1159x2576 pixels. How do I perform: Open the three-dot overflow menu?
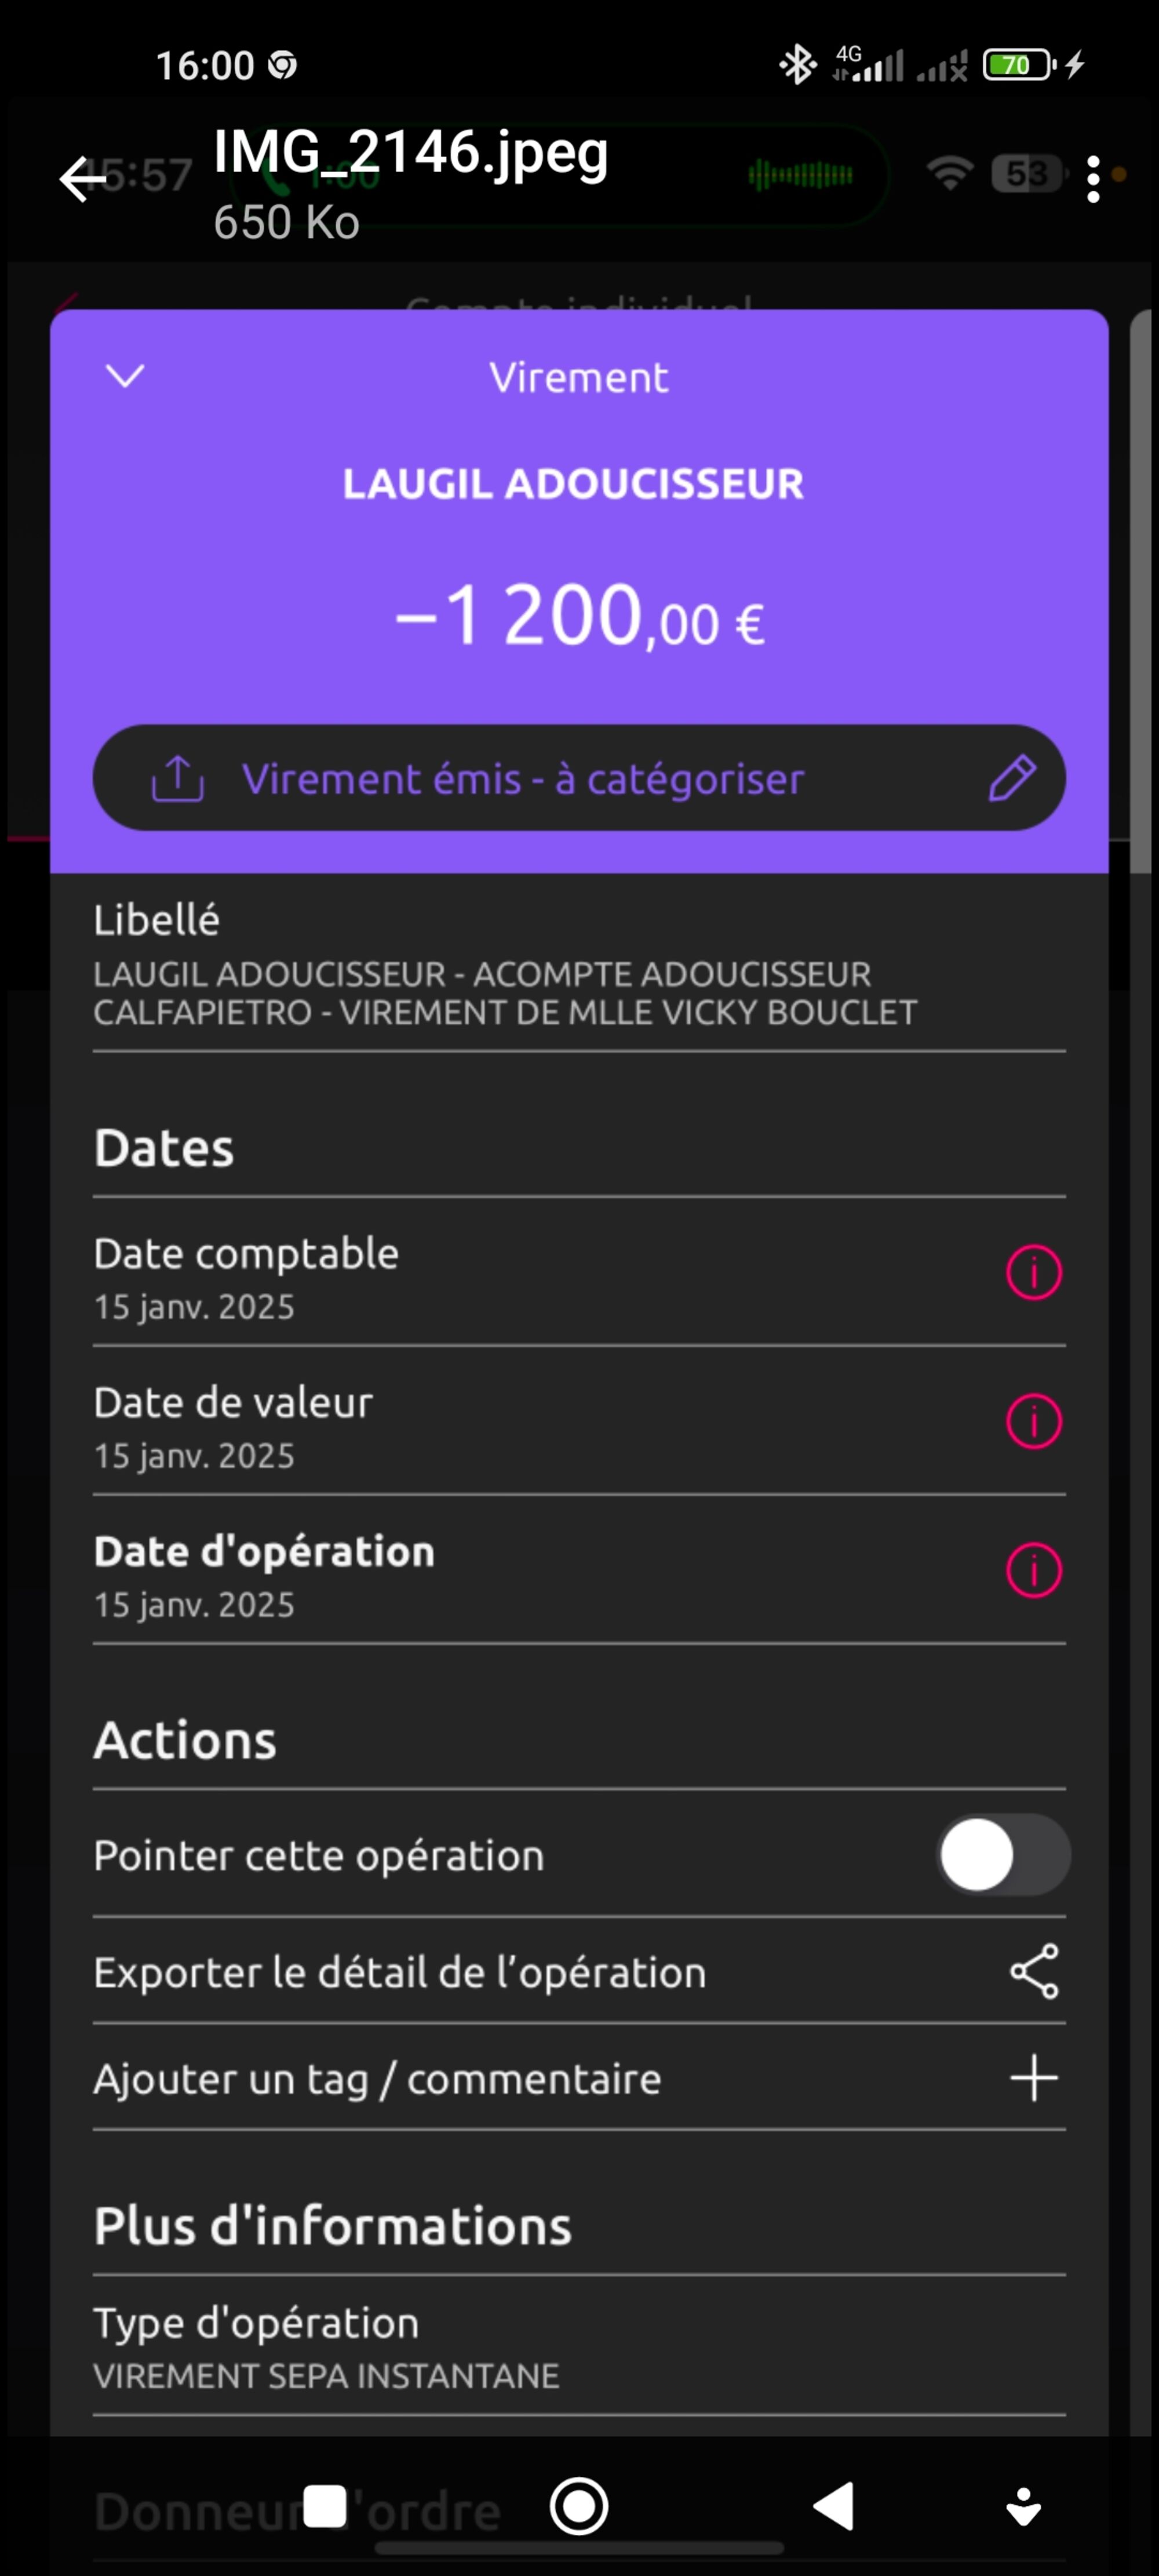(1093, 179)
